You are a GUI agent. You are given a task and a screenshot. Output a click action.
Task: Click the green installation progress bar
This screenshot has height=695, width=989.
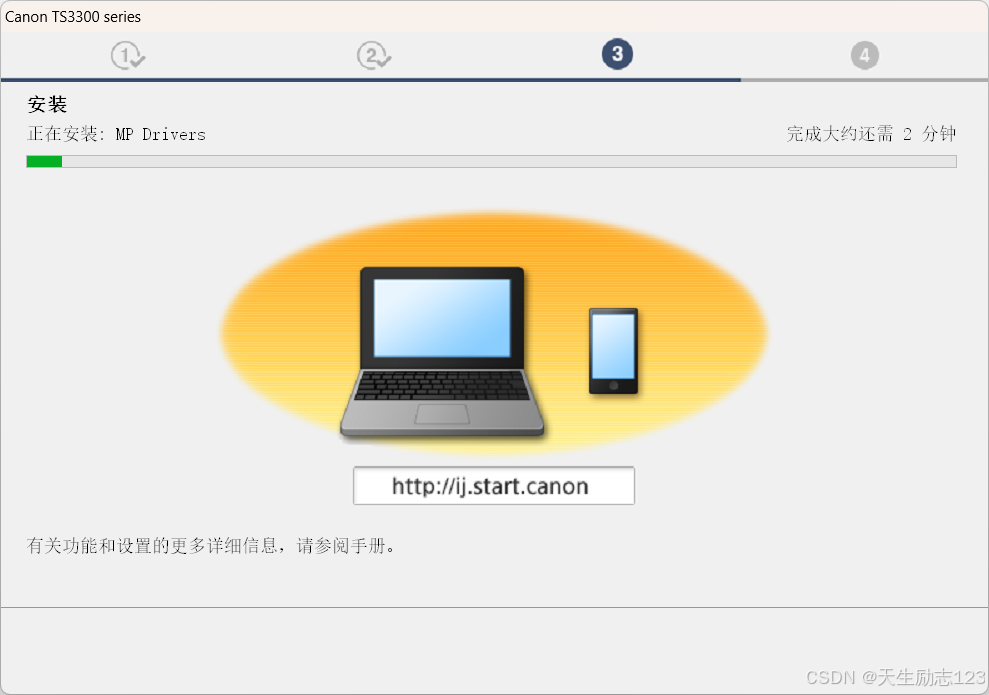pos(491,161)
